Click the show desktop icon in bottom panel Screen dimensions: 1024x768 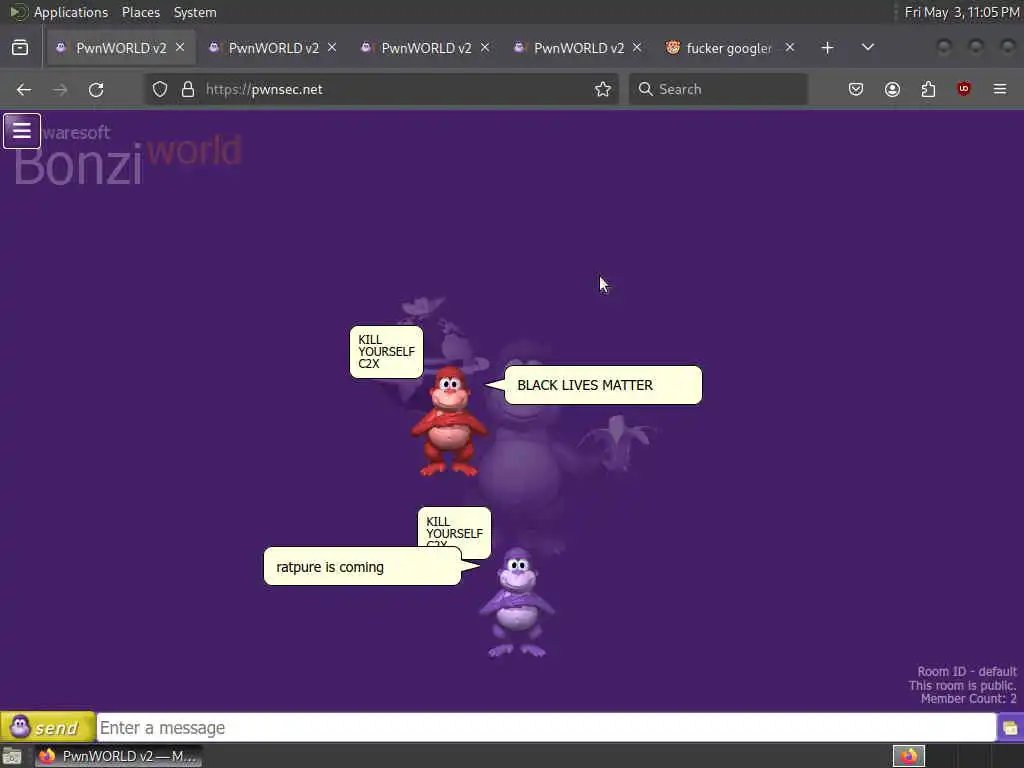(x=12, y=757)
